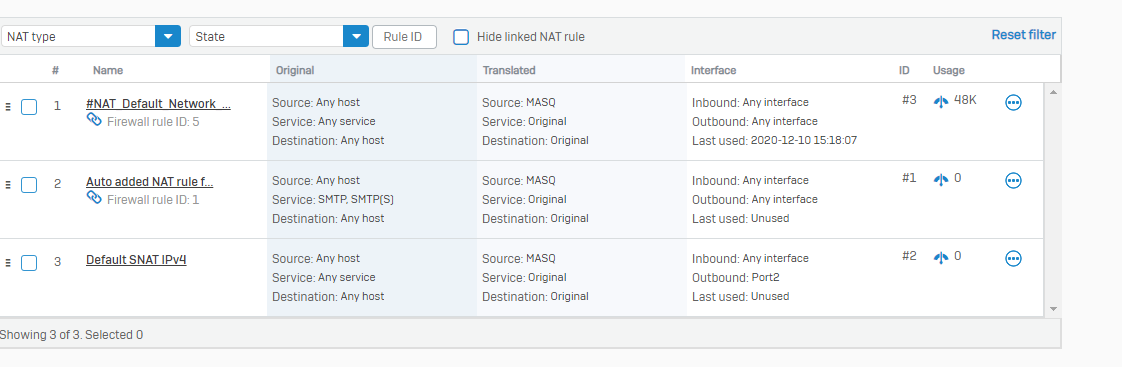Click the linked firewall rule ID 5 chain icon
The image size is (1122, 367).
tap(94, 120)
